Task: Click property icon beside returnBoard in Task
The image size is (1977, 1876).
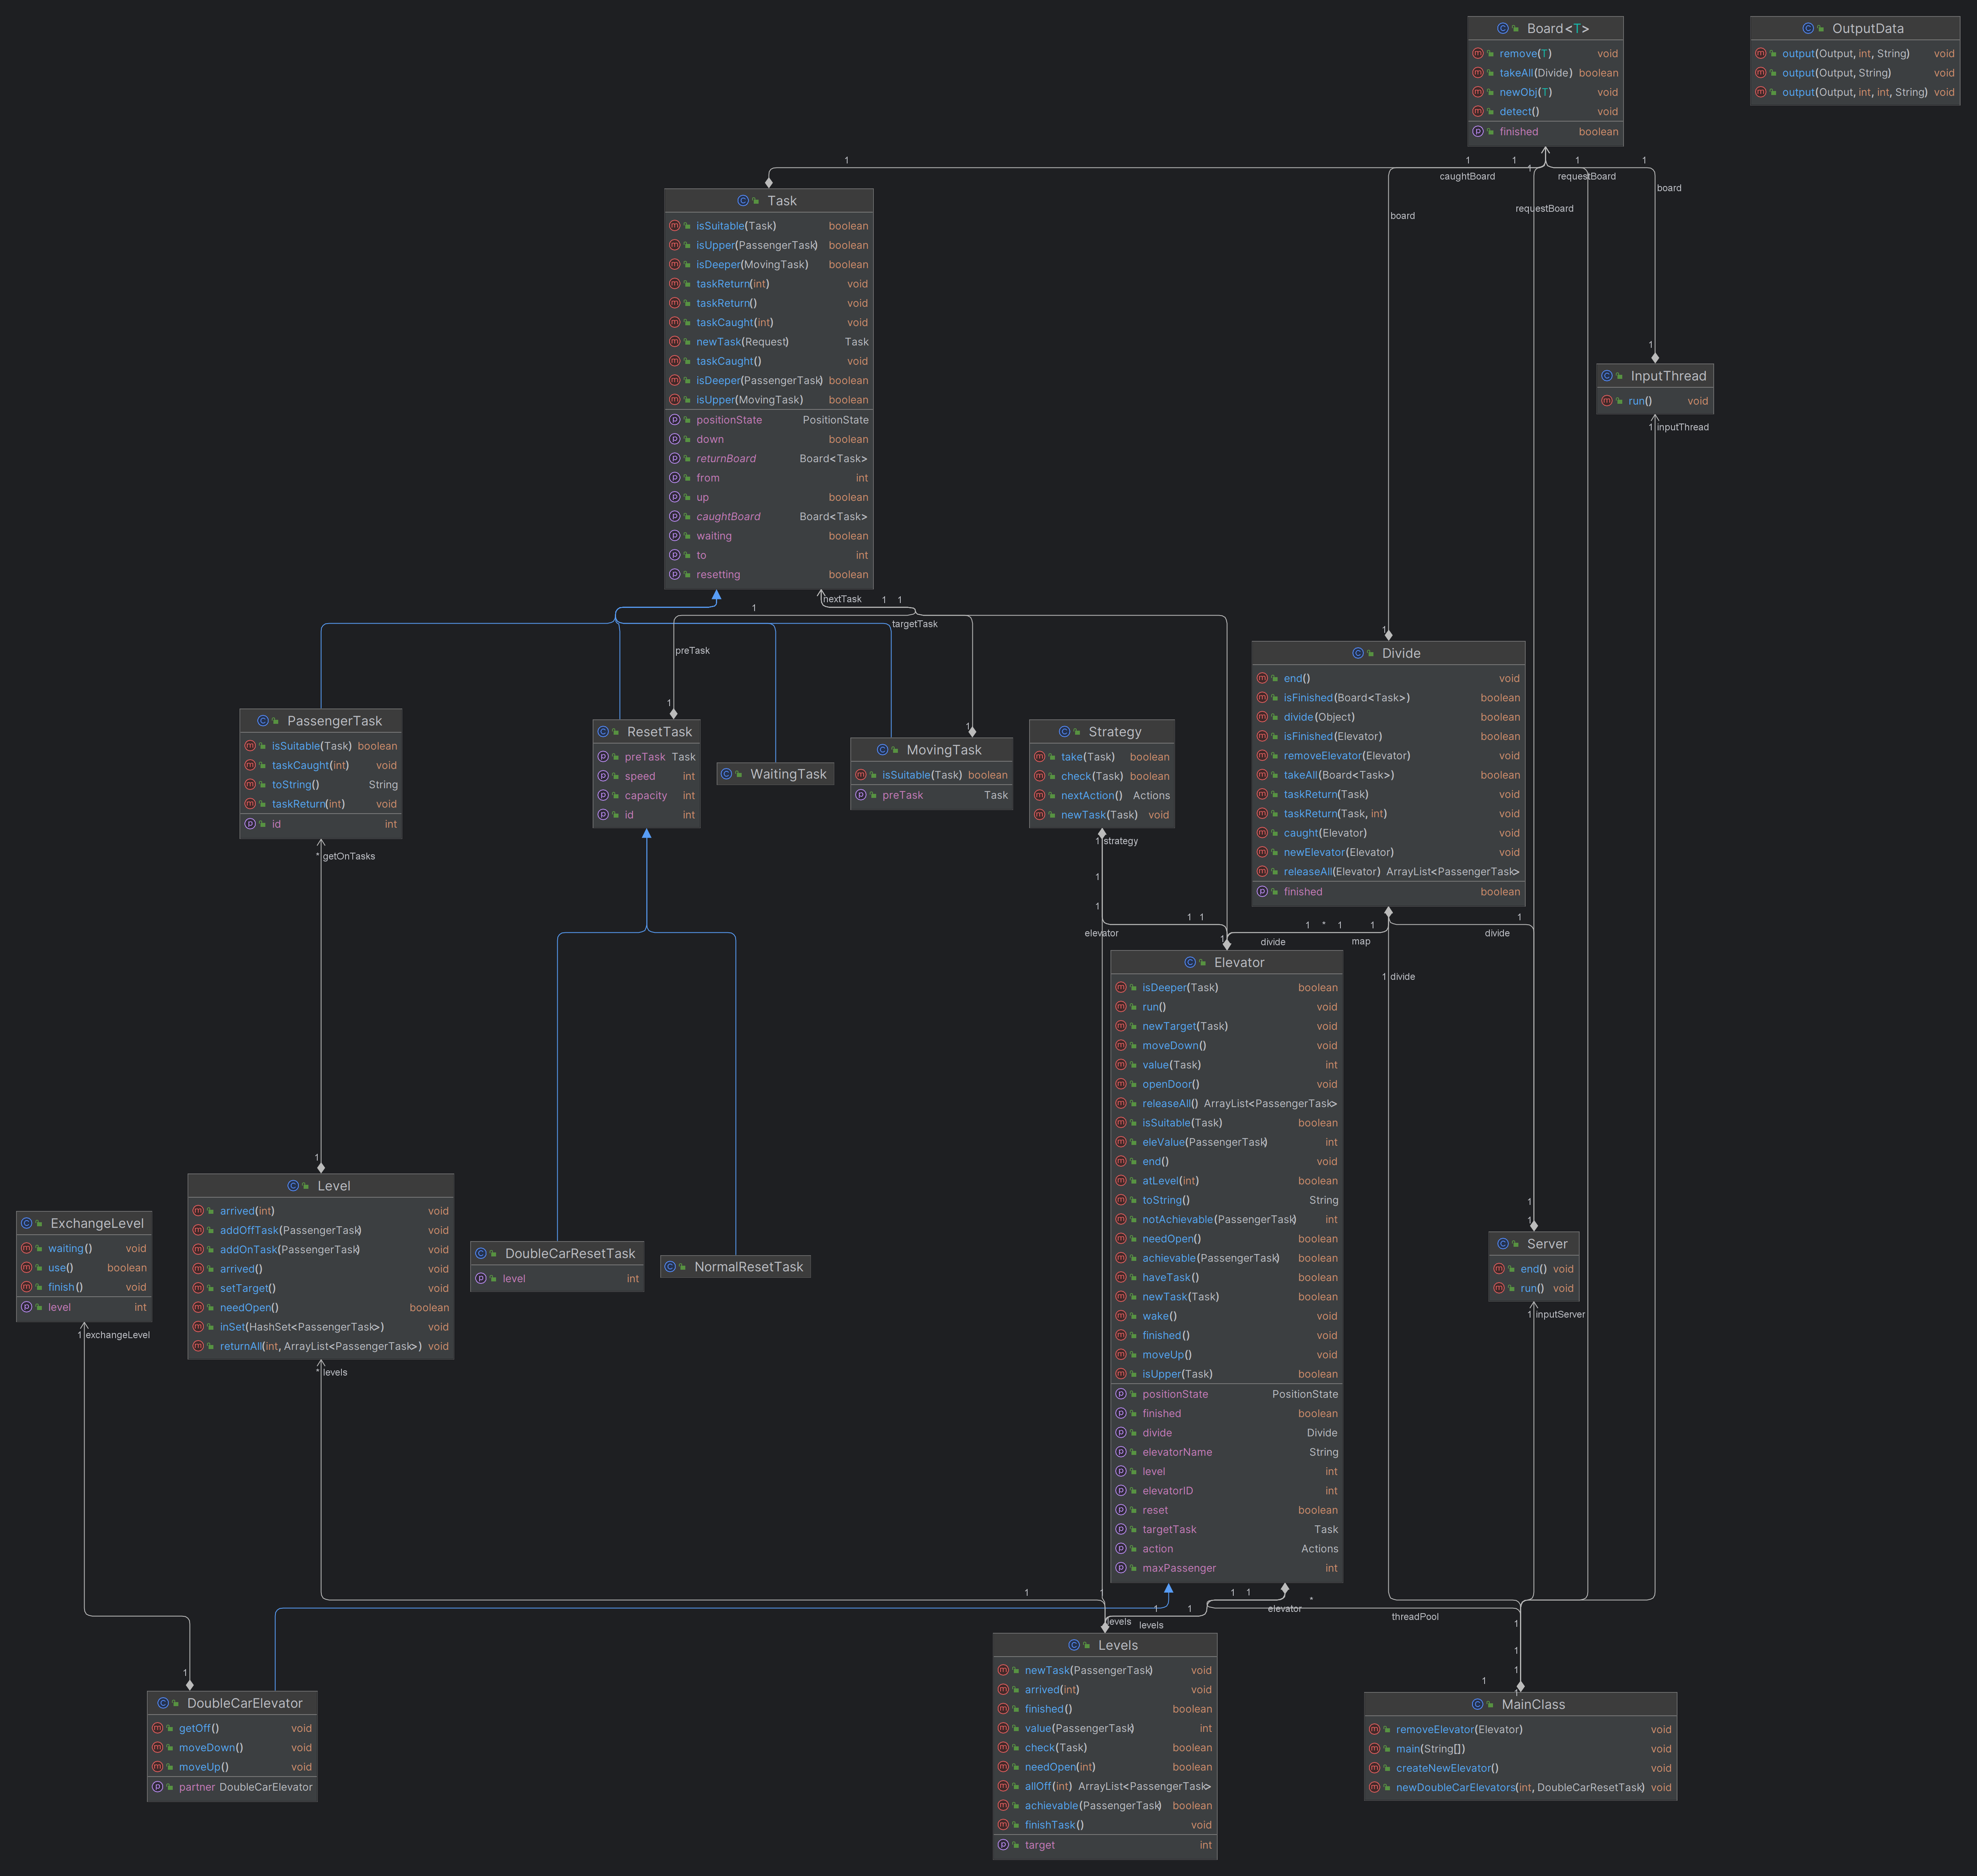Action: [x=674, y=458]
